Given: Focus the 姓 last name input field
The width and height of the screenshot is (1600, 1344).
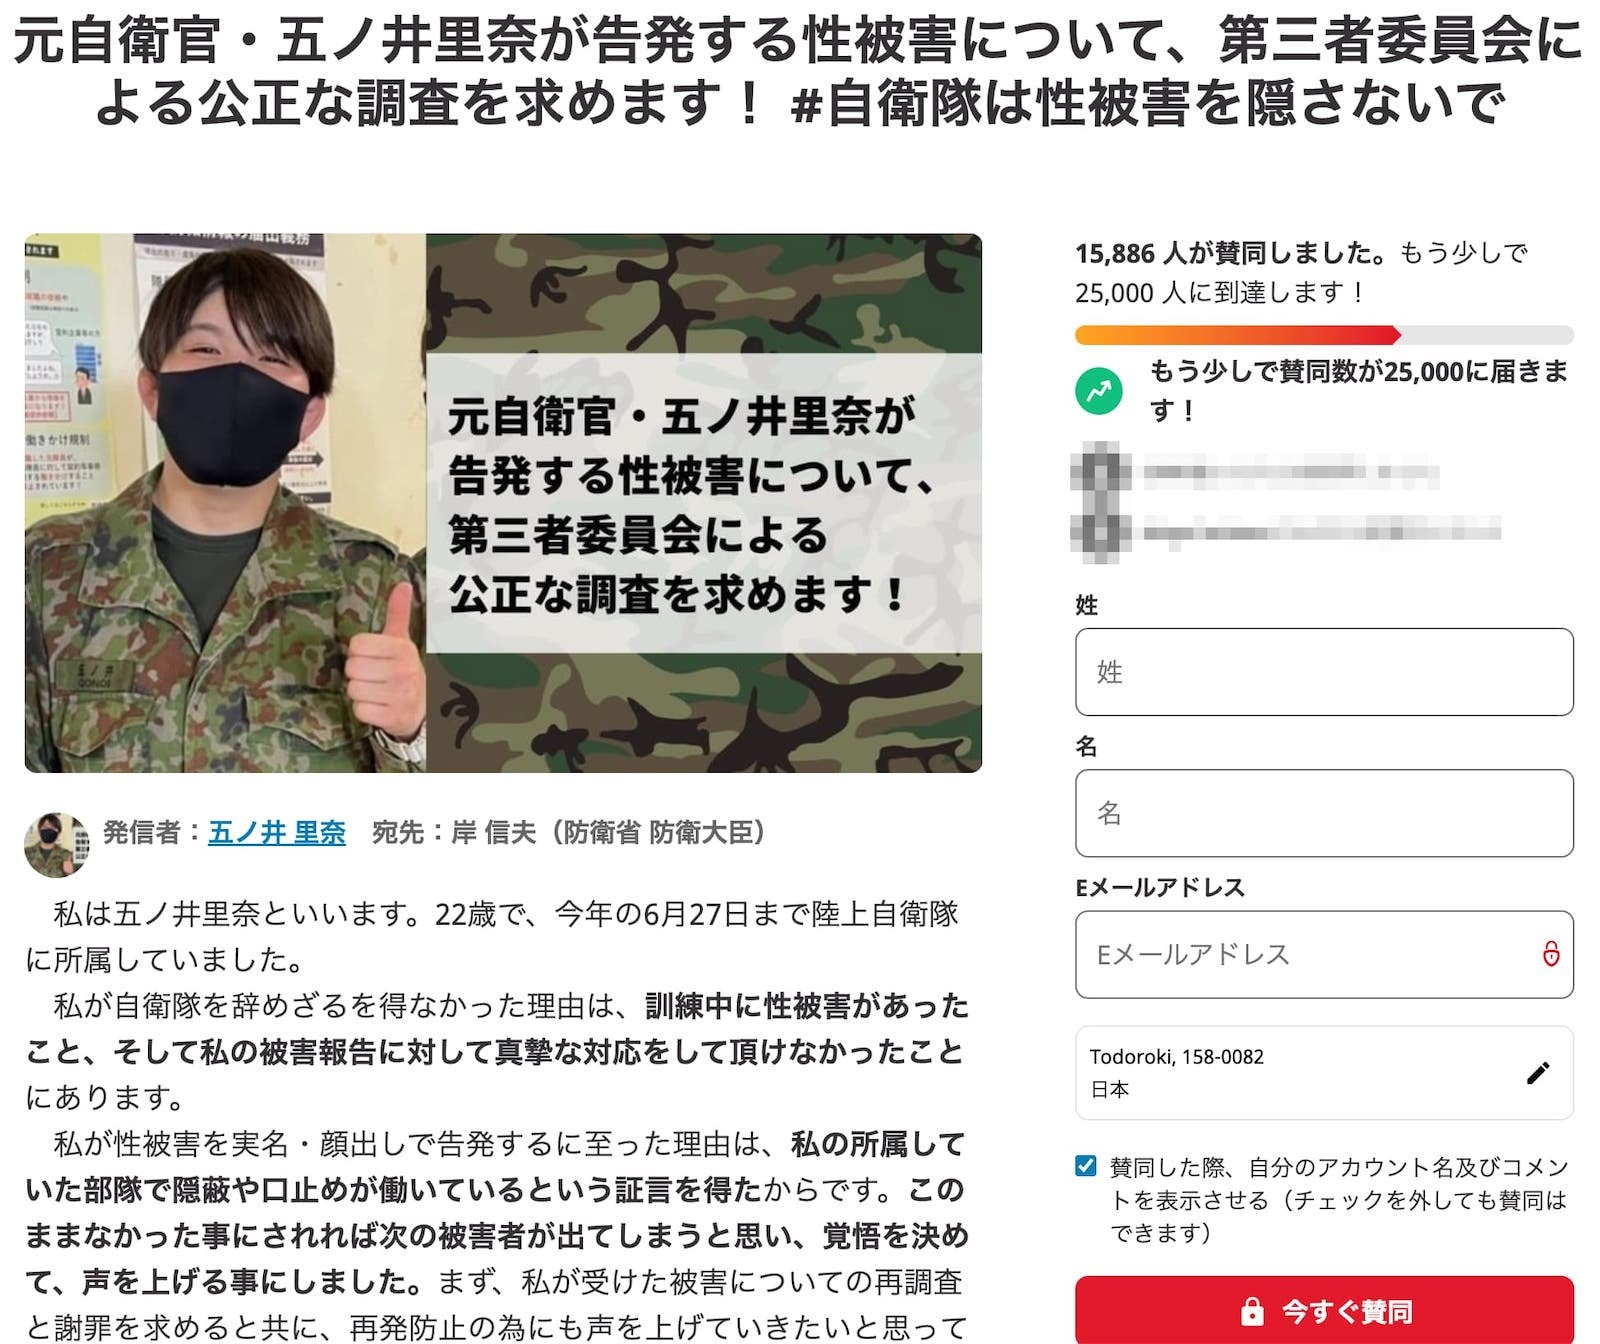Looking at the screenshot, I should (x=1324, y=672).
